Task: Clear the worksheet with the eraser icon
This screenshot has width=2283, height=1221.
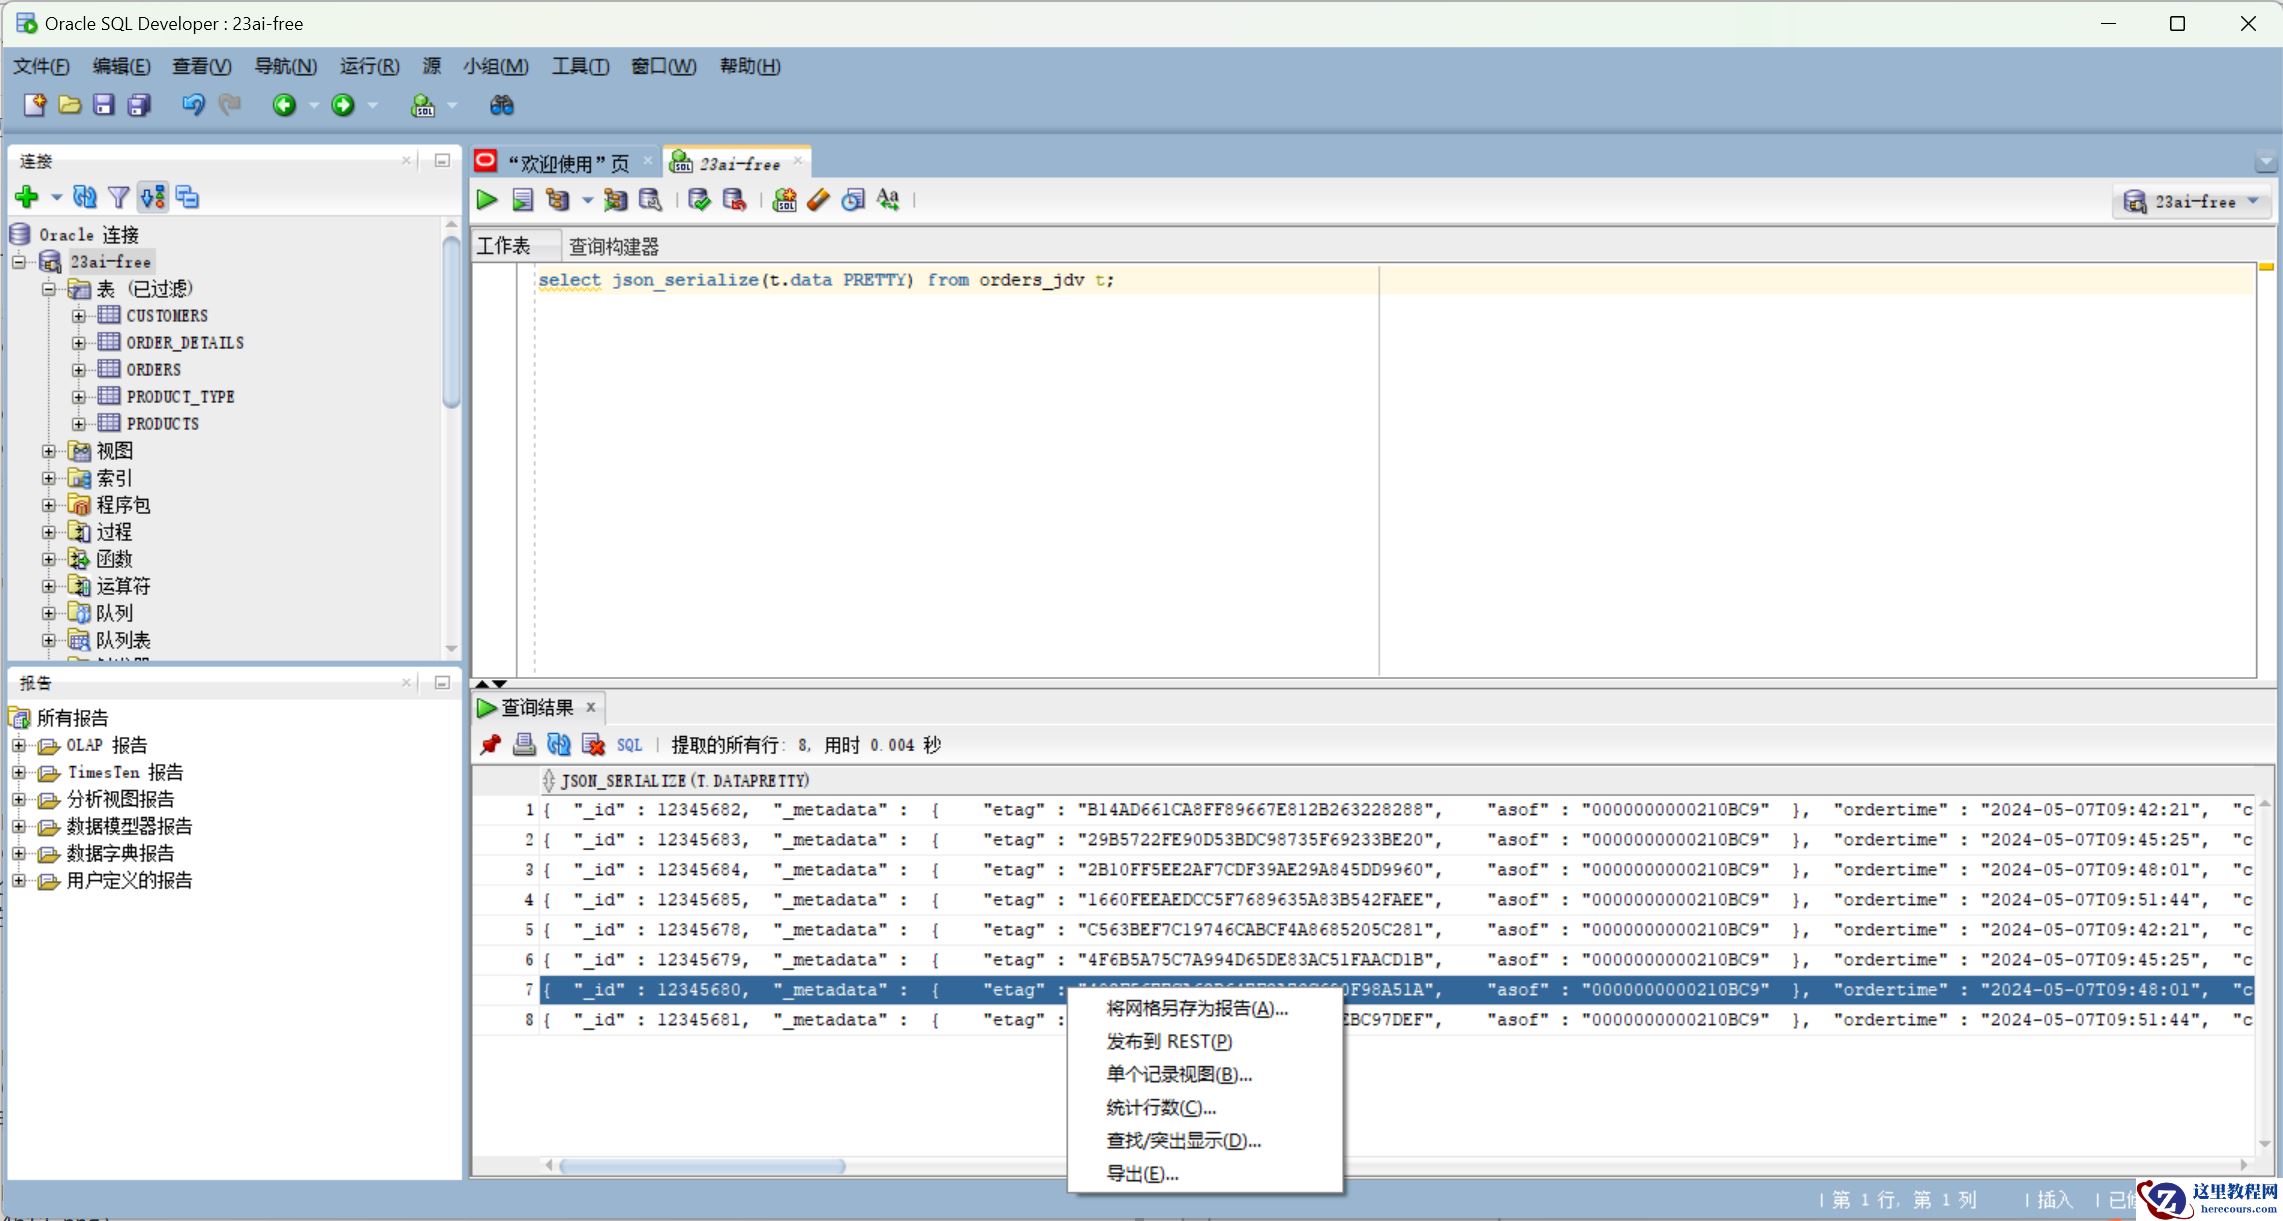Action: (818, 200)
